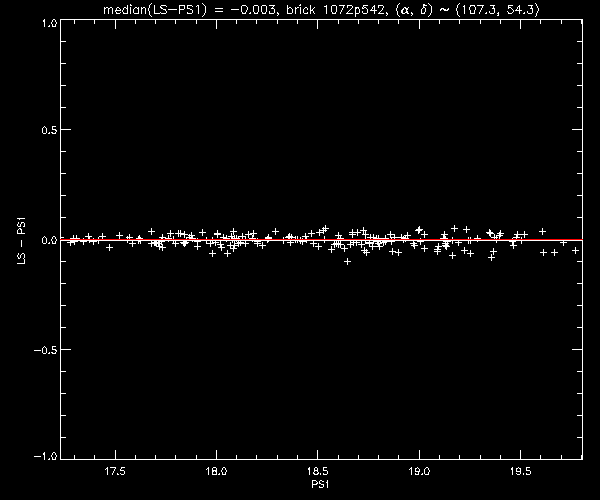Click y-axis tick label 1.0

[x=49, y=23]
